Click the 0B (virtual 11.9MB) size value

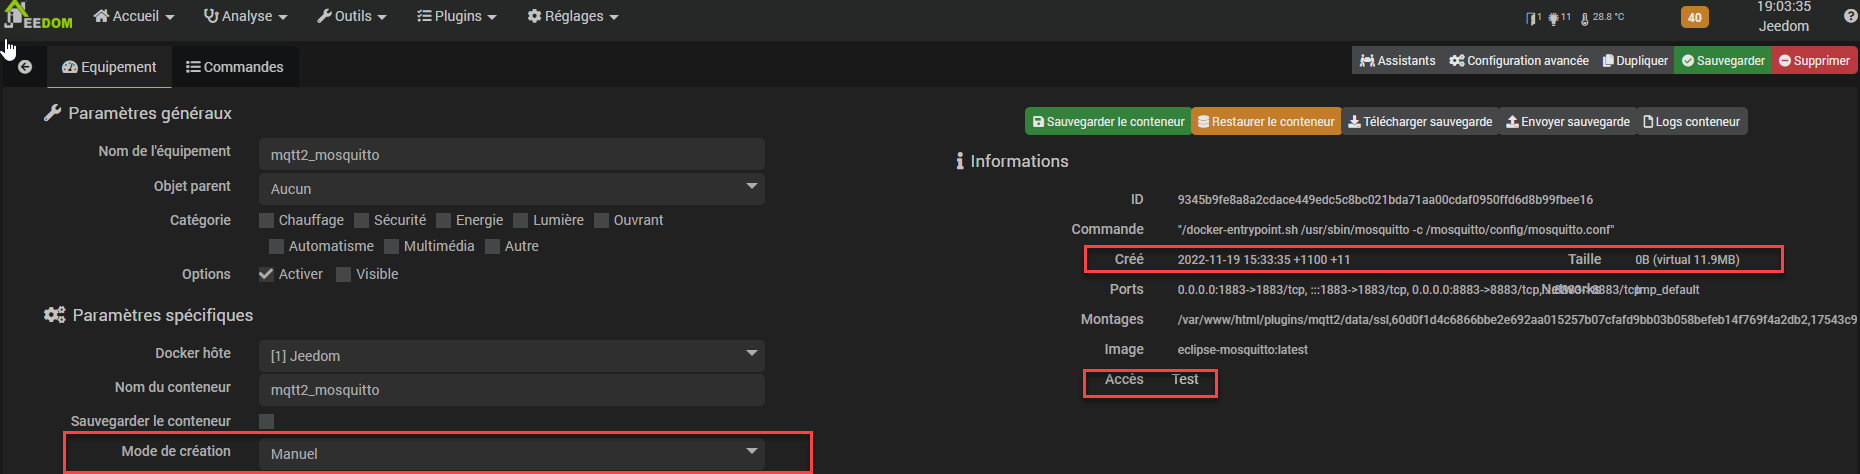1687,260
